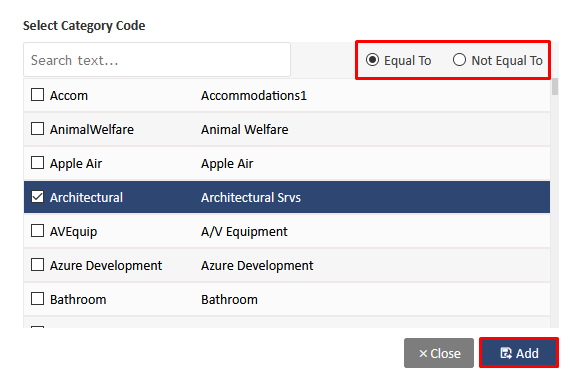Select the Animal Welfare description text
The width and height of the screenshot is (571, 380).
[245, 130]
